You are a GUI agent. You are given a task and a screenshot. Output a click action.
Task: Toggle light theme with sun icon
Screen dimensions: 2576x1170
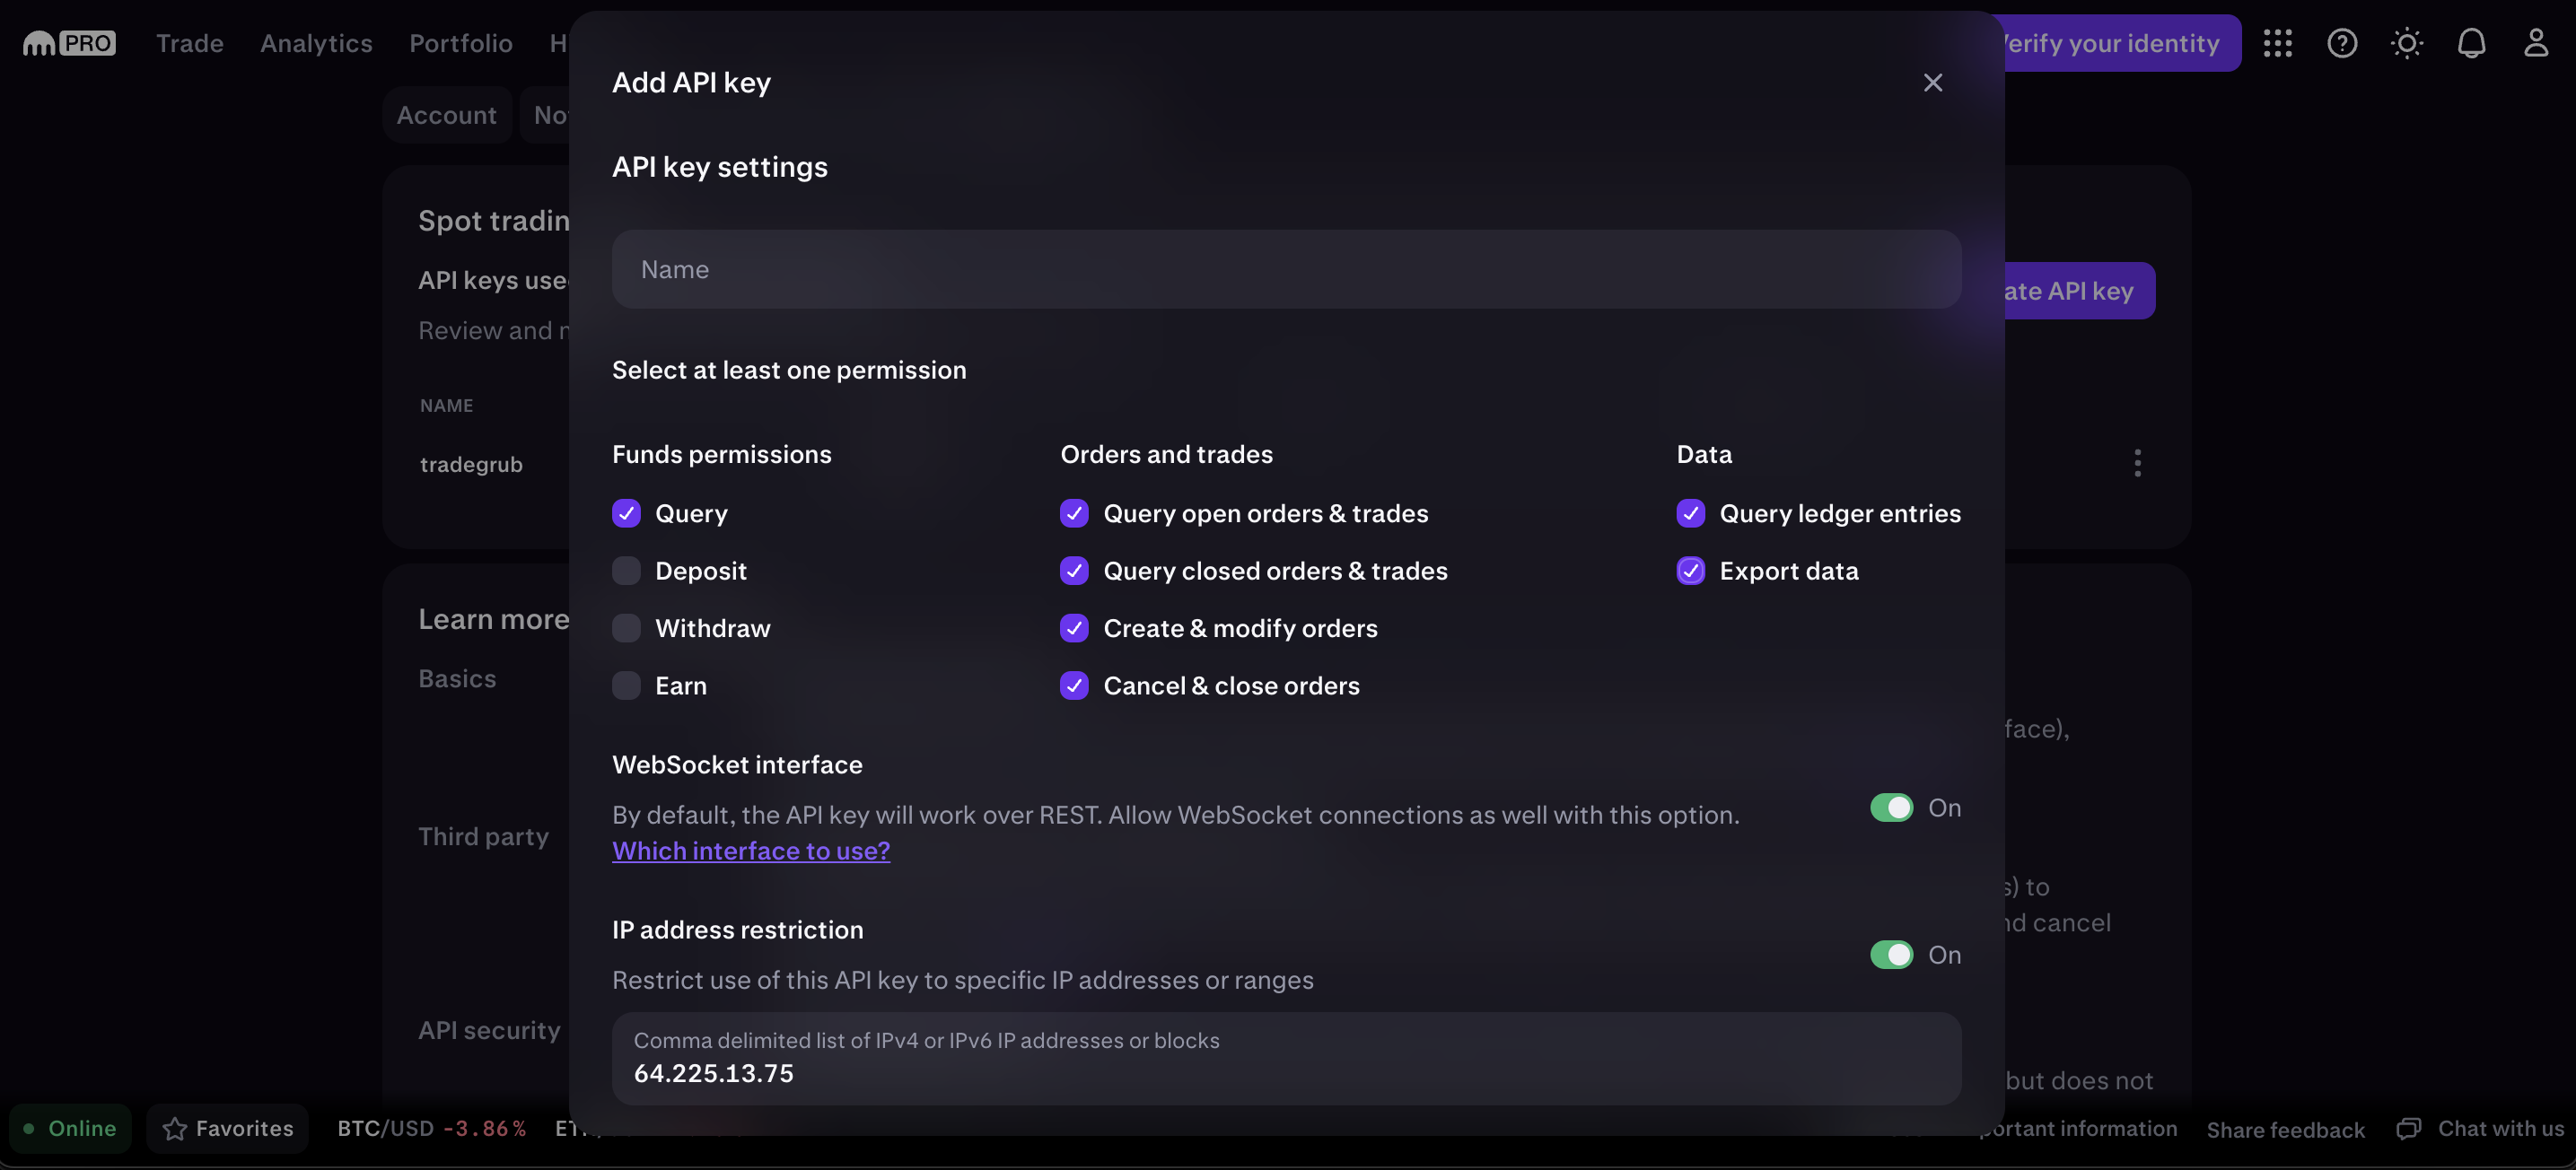click(x=2406, y=43)
